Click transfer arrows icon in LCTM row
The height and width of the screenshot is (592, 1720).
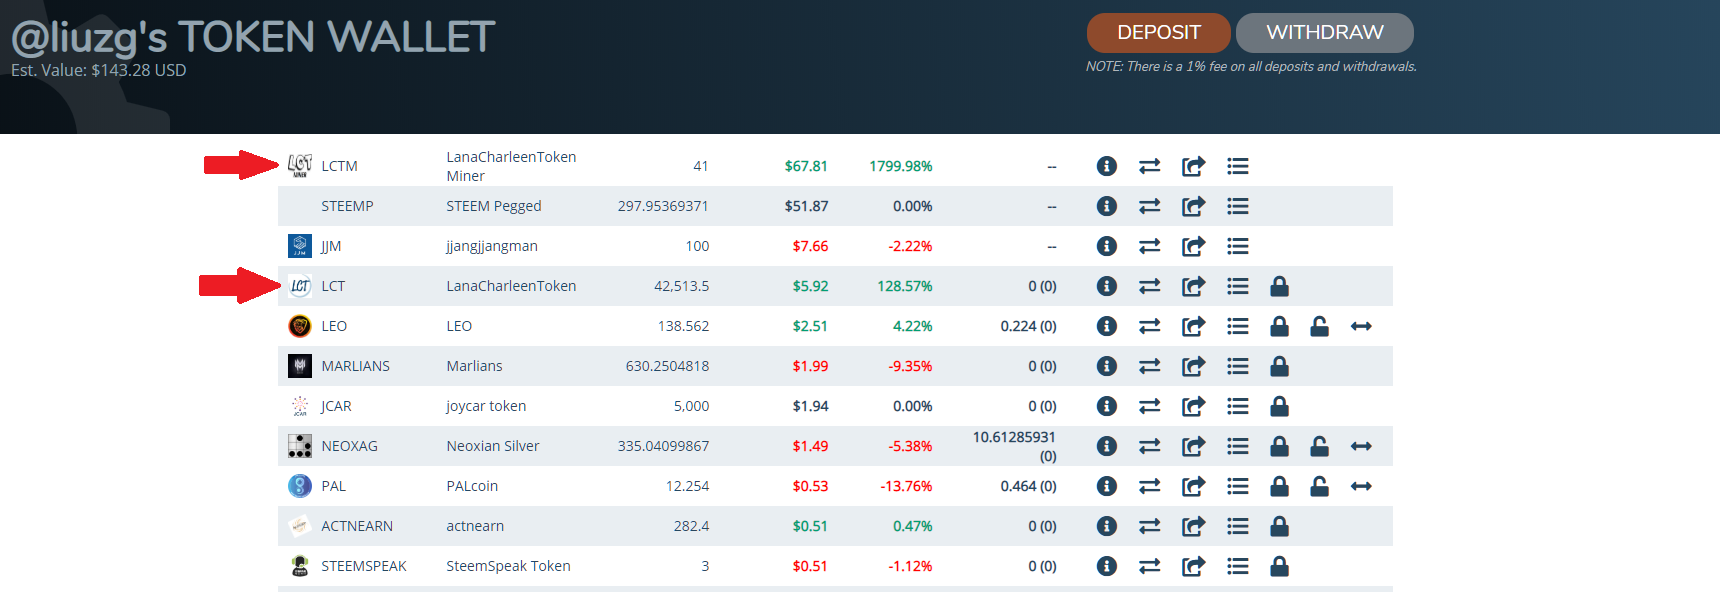(1150, 166)
